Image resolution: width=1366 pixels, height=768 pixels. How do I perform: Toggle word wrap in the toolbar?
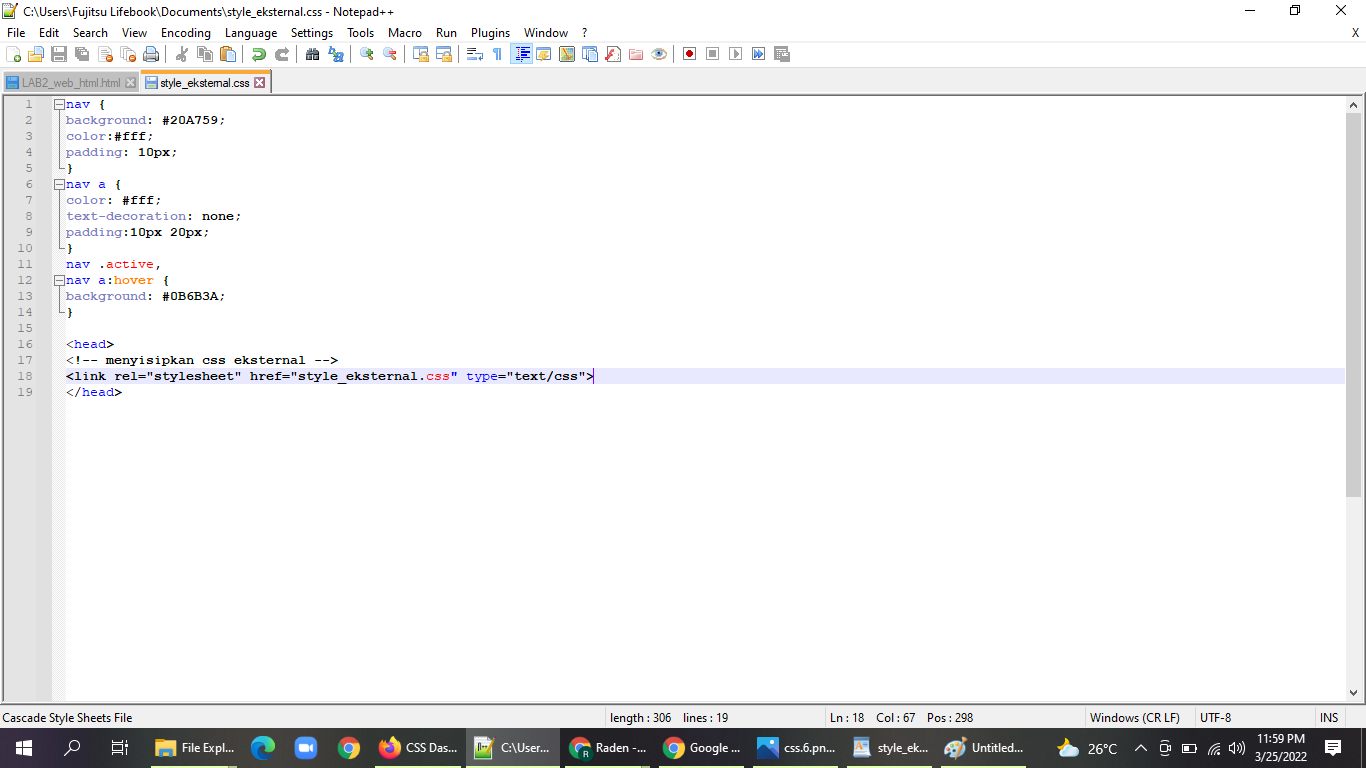(475, 54)
